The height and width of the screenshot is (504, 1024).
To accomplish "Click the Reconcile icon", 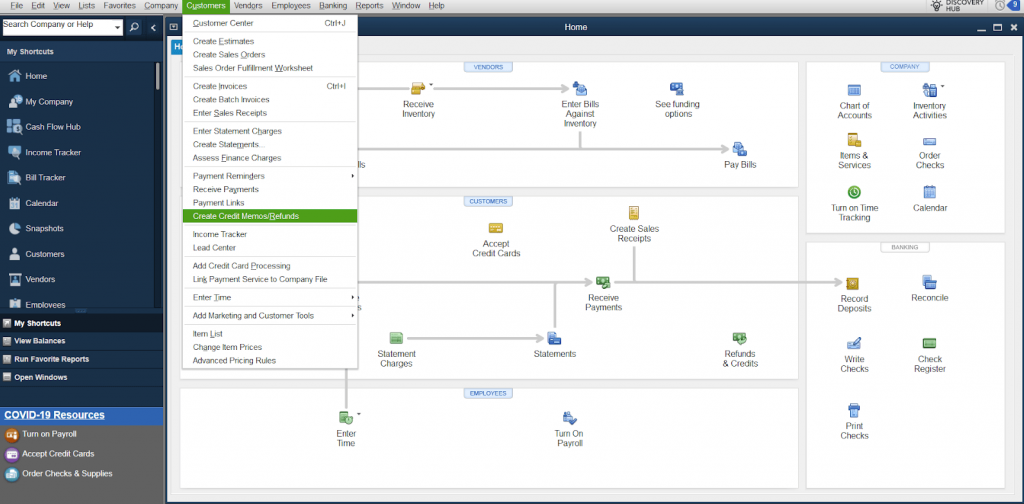I will (929, 282).
